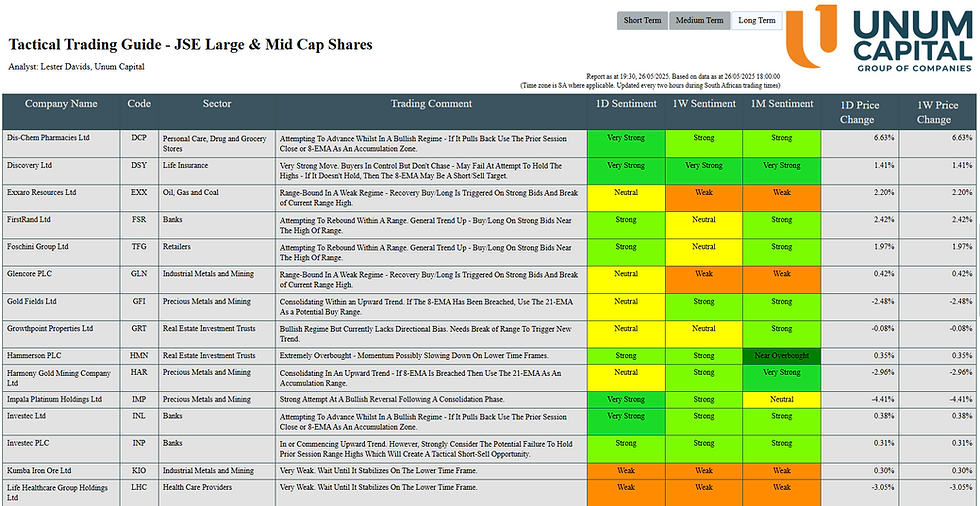Screen dimensions: 980x506
Task: Click the 1D Price Change header
Action: pyautogui.click(x=860, y=112)
